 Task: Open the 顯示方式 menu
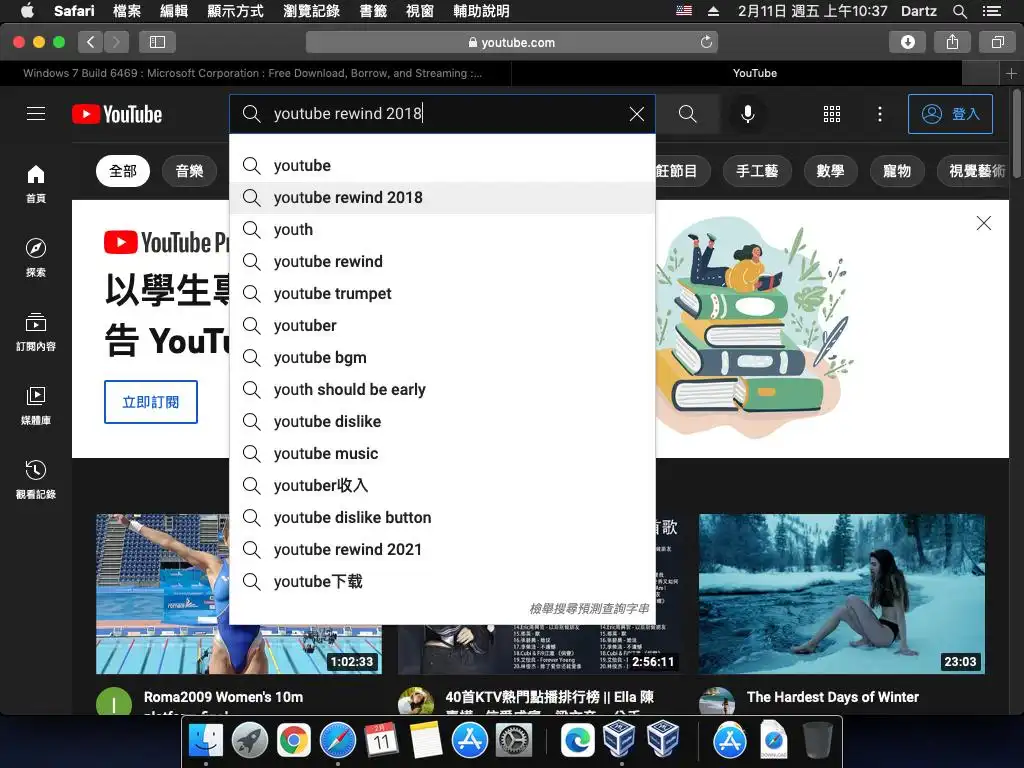point(235,11)
